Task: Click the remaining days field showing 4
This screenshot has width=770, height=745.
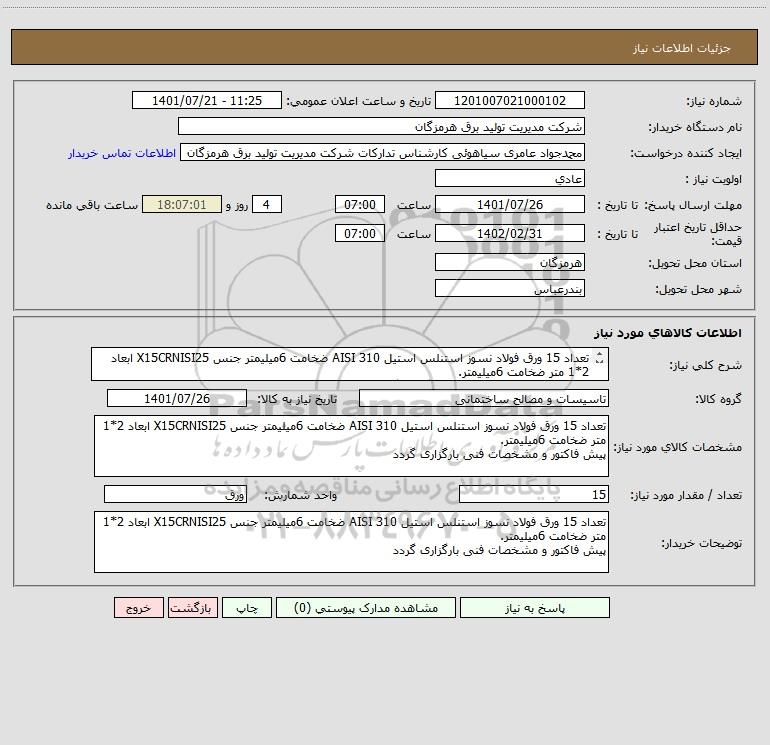Action: (x=267, y=204)
